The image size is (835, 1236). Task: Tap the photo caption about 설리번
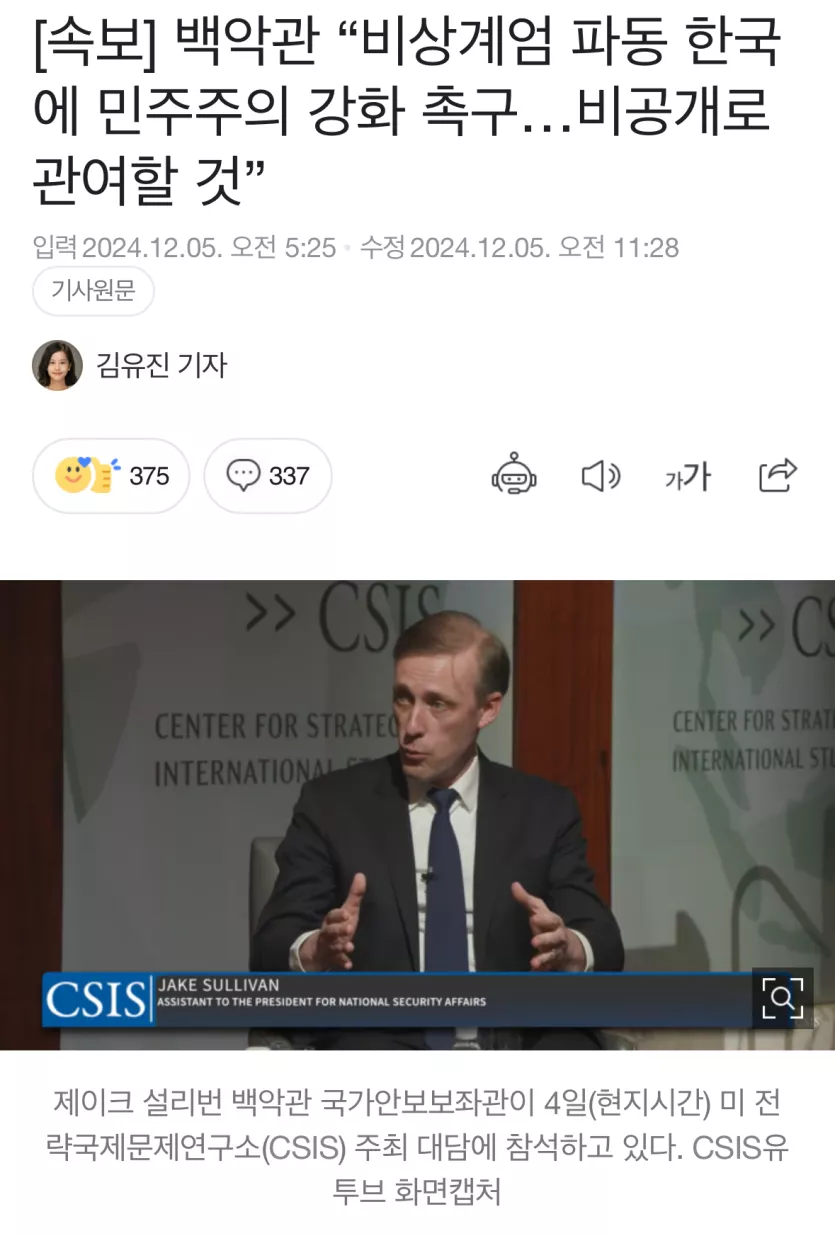pyautogui.click(x=417, y=1148)
